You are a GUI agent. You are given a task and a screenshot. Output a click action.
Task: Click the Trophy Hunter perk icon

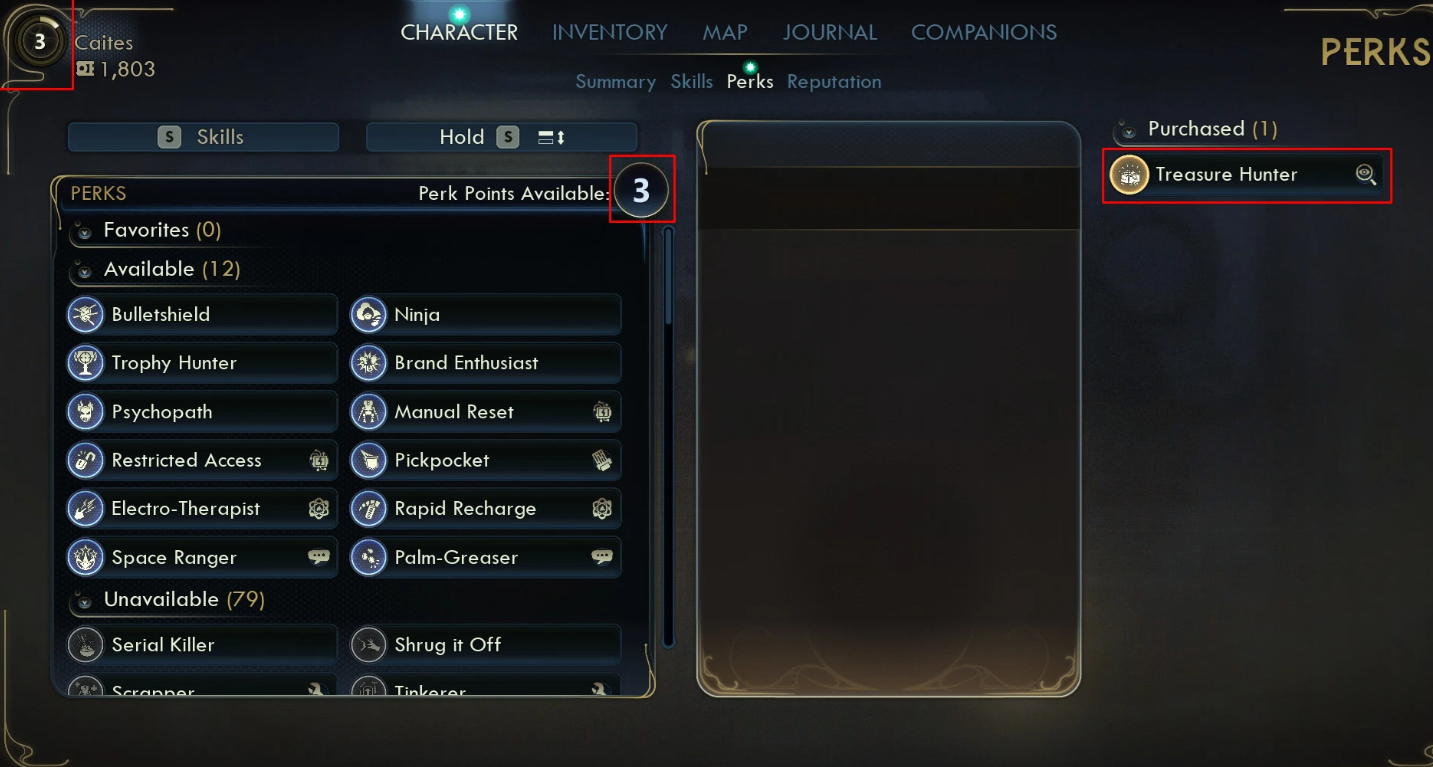tap(86, 363)
